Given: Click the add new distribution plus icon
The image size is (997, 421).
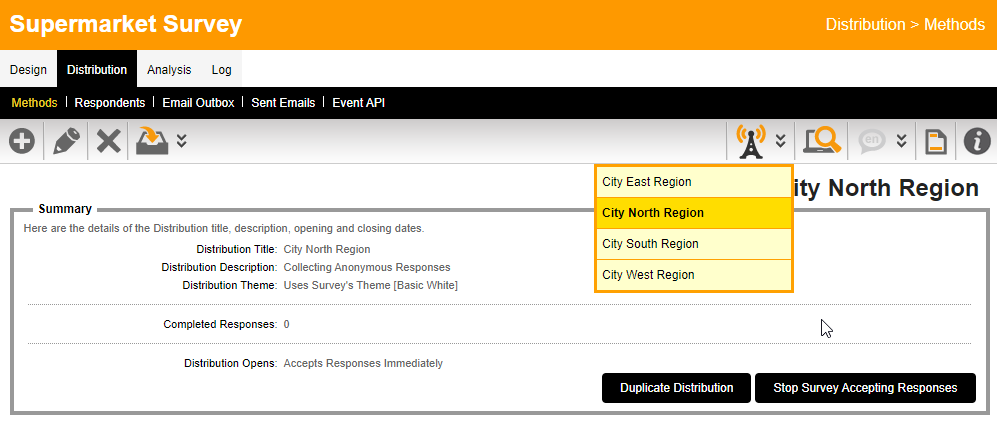Looking at the screenshot, I should [21, 141].
